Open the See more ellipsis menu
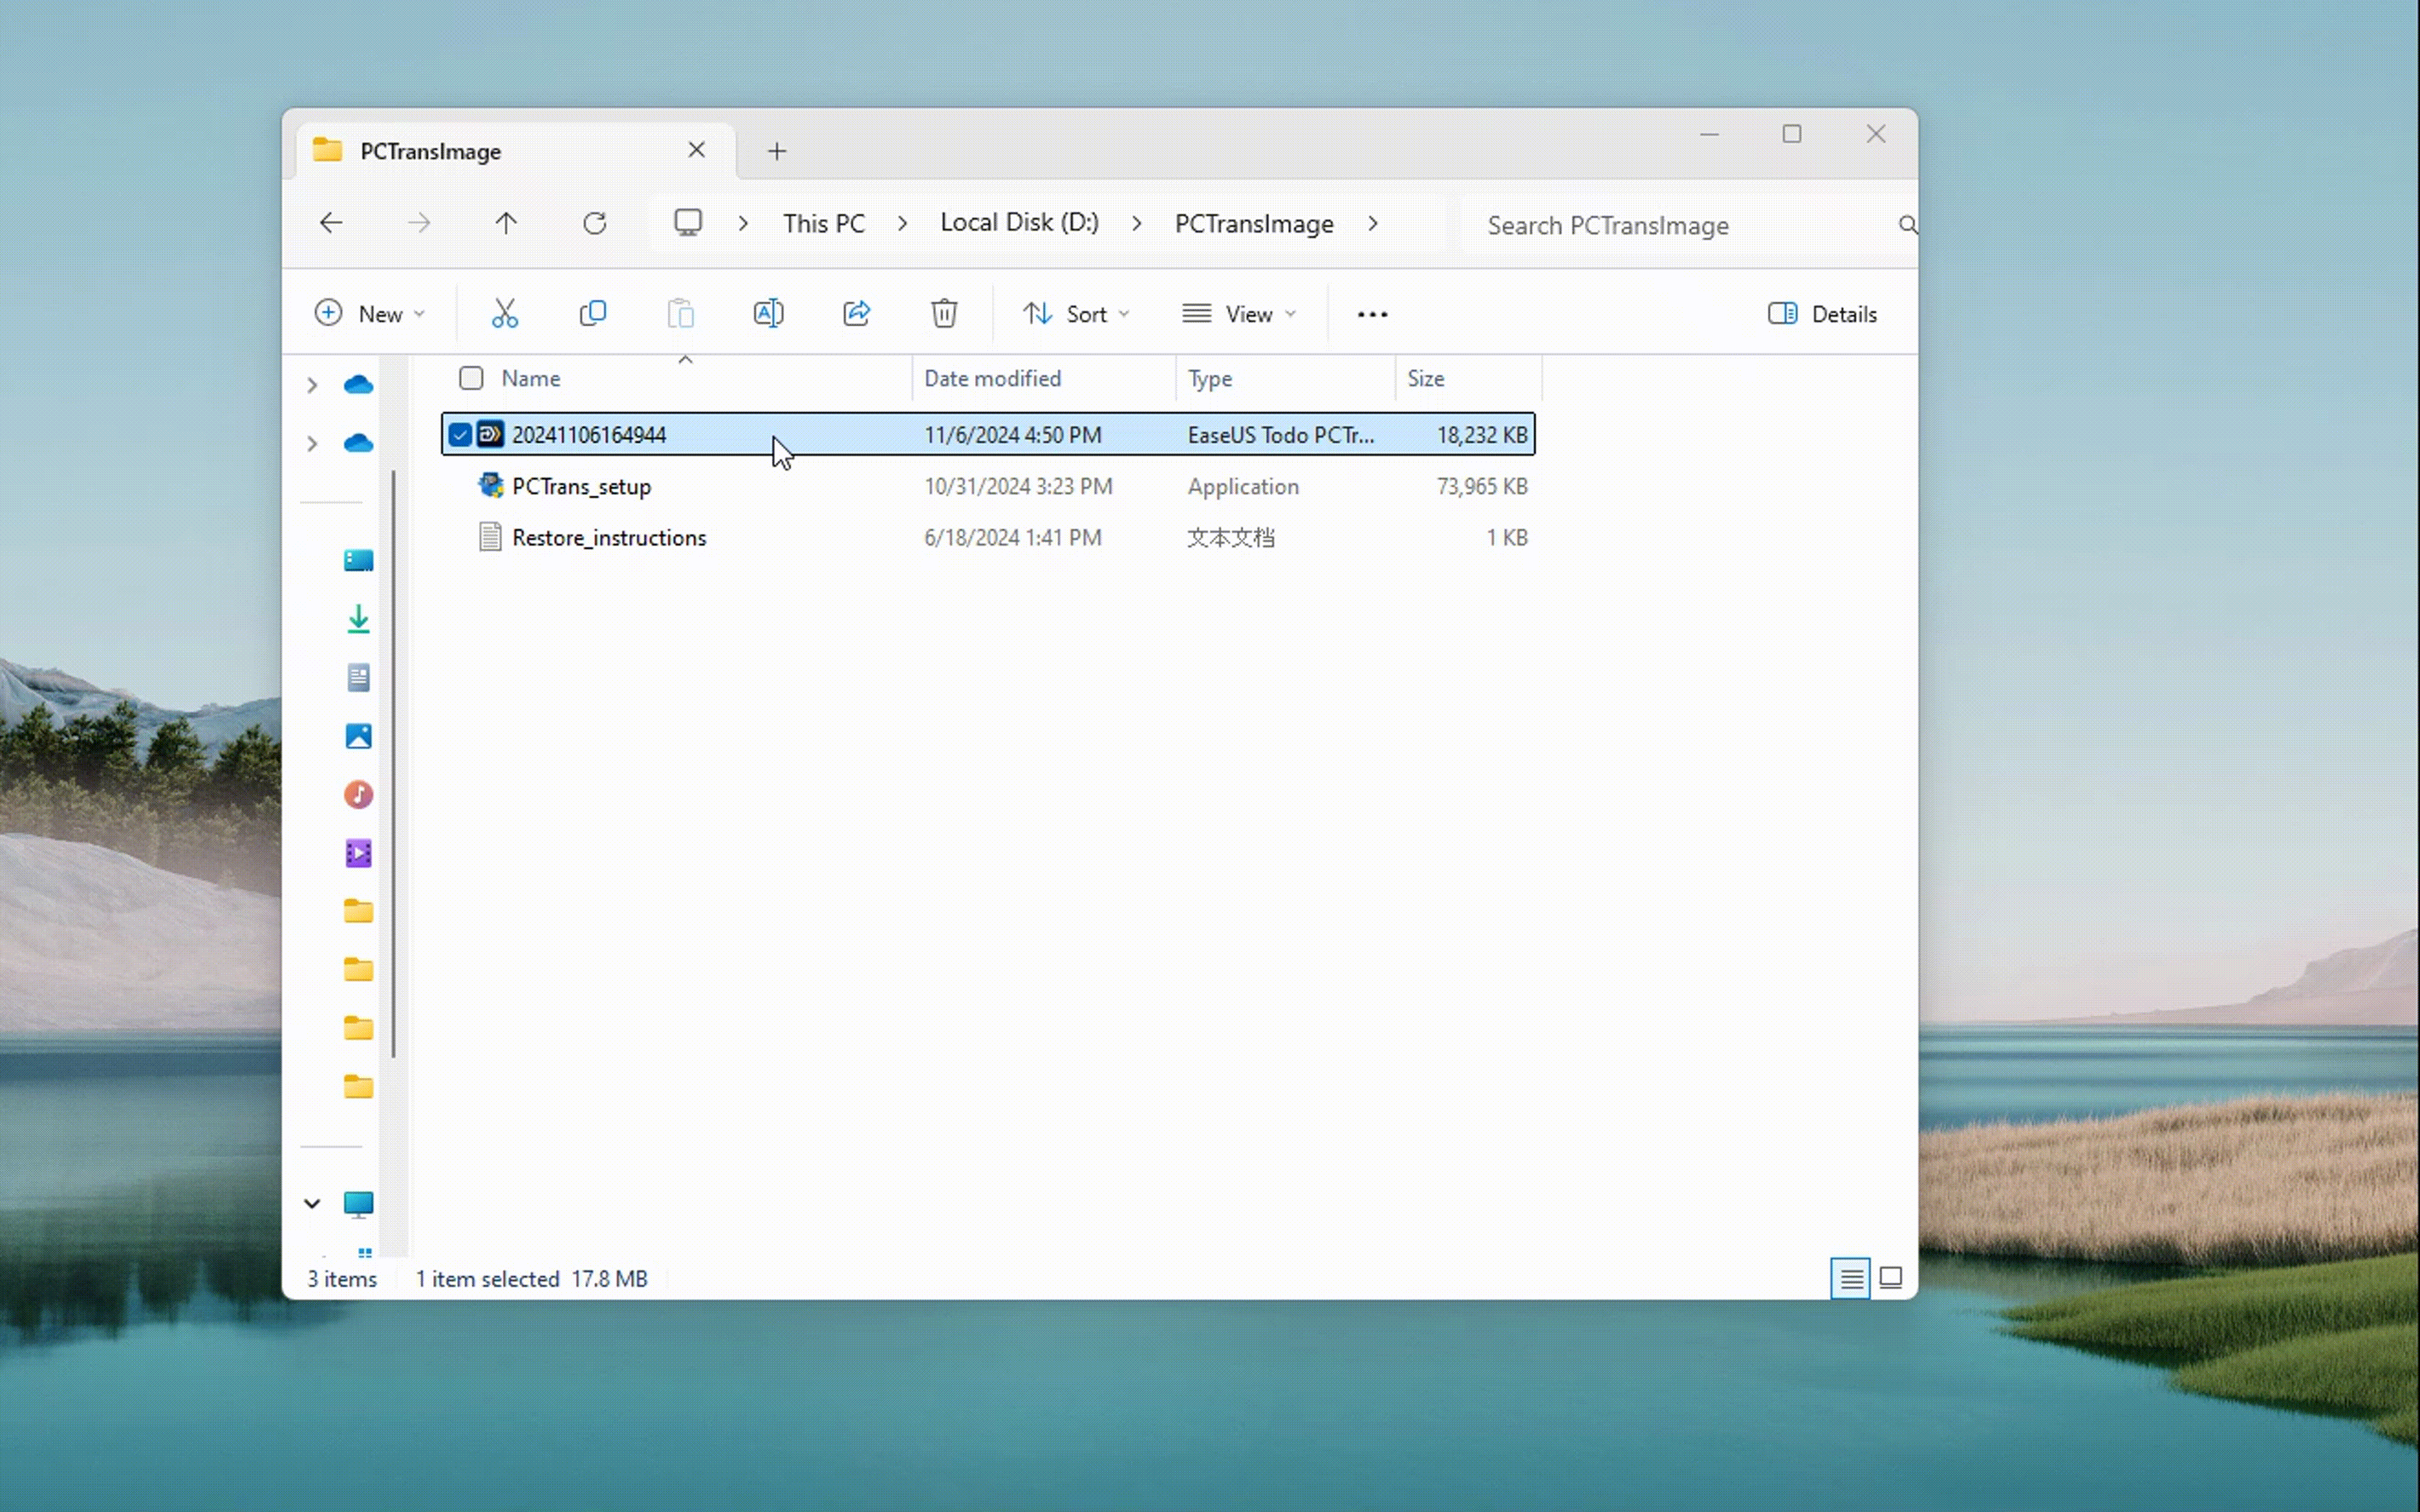The image size is (2420, 1512). (1372, 314)
